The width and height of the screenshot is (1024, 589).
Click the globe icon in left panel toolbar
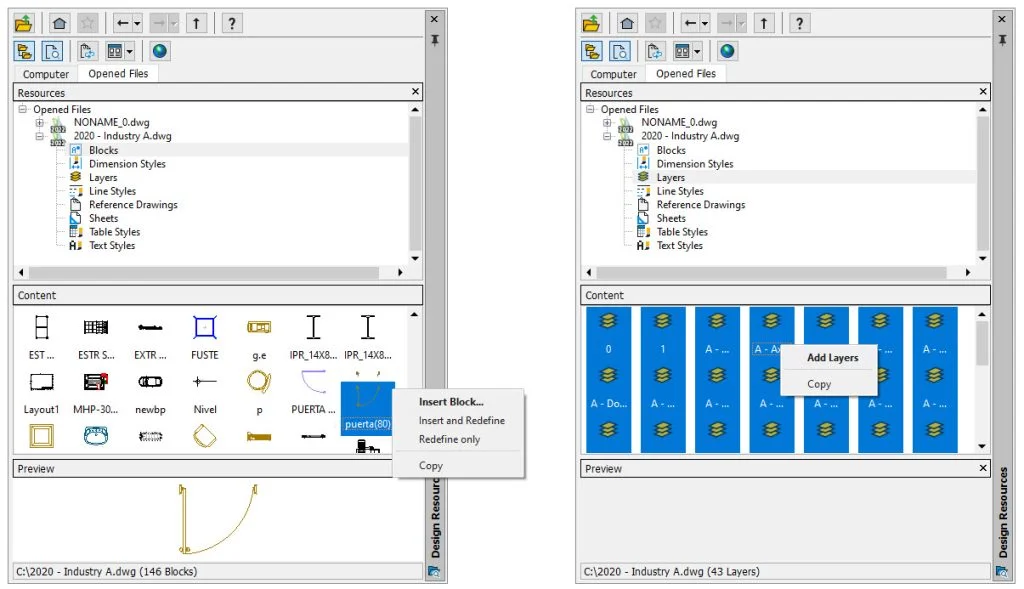pyautogui.click(x=160, y=51)
